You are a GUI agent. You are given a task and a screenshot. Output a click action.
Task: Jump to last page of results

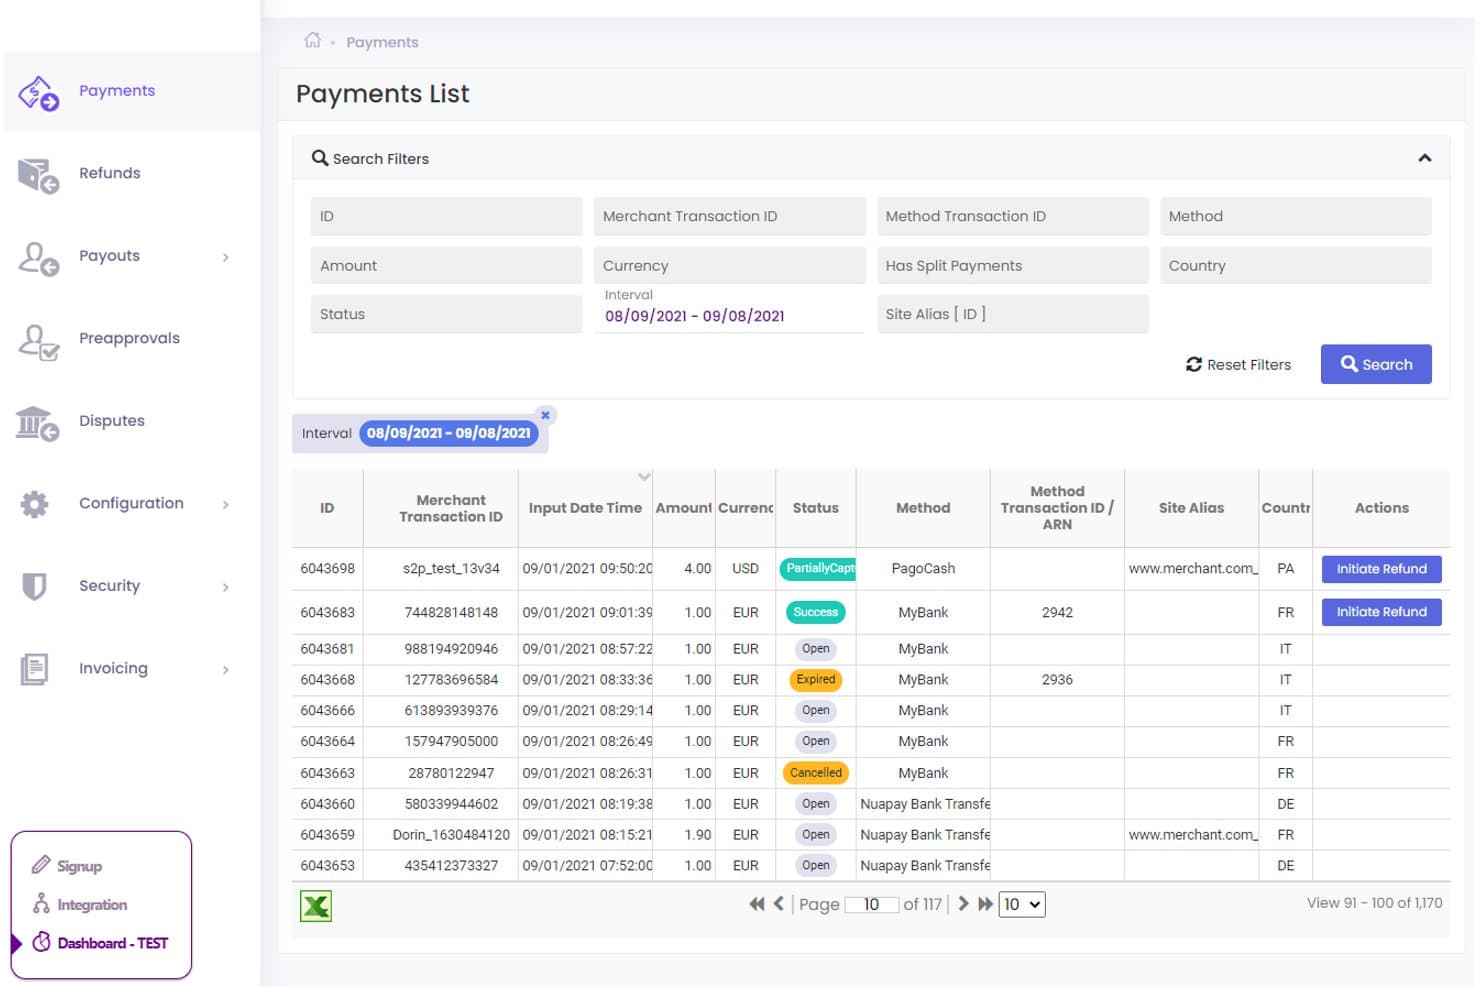click(x=985, y=904)
